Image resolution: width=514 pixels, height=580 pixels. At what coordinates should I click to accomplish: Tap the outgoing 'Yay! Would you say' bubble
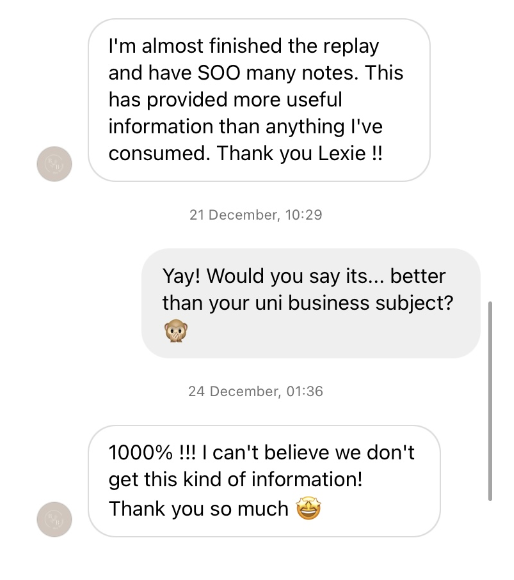tap(311, 303)
